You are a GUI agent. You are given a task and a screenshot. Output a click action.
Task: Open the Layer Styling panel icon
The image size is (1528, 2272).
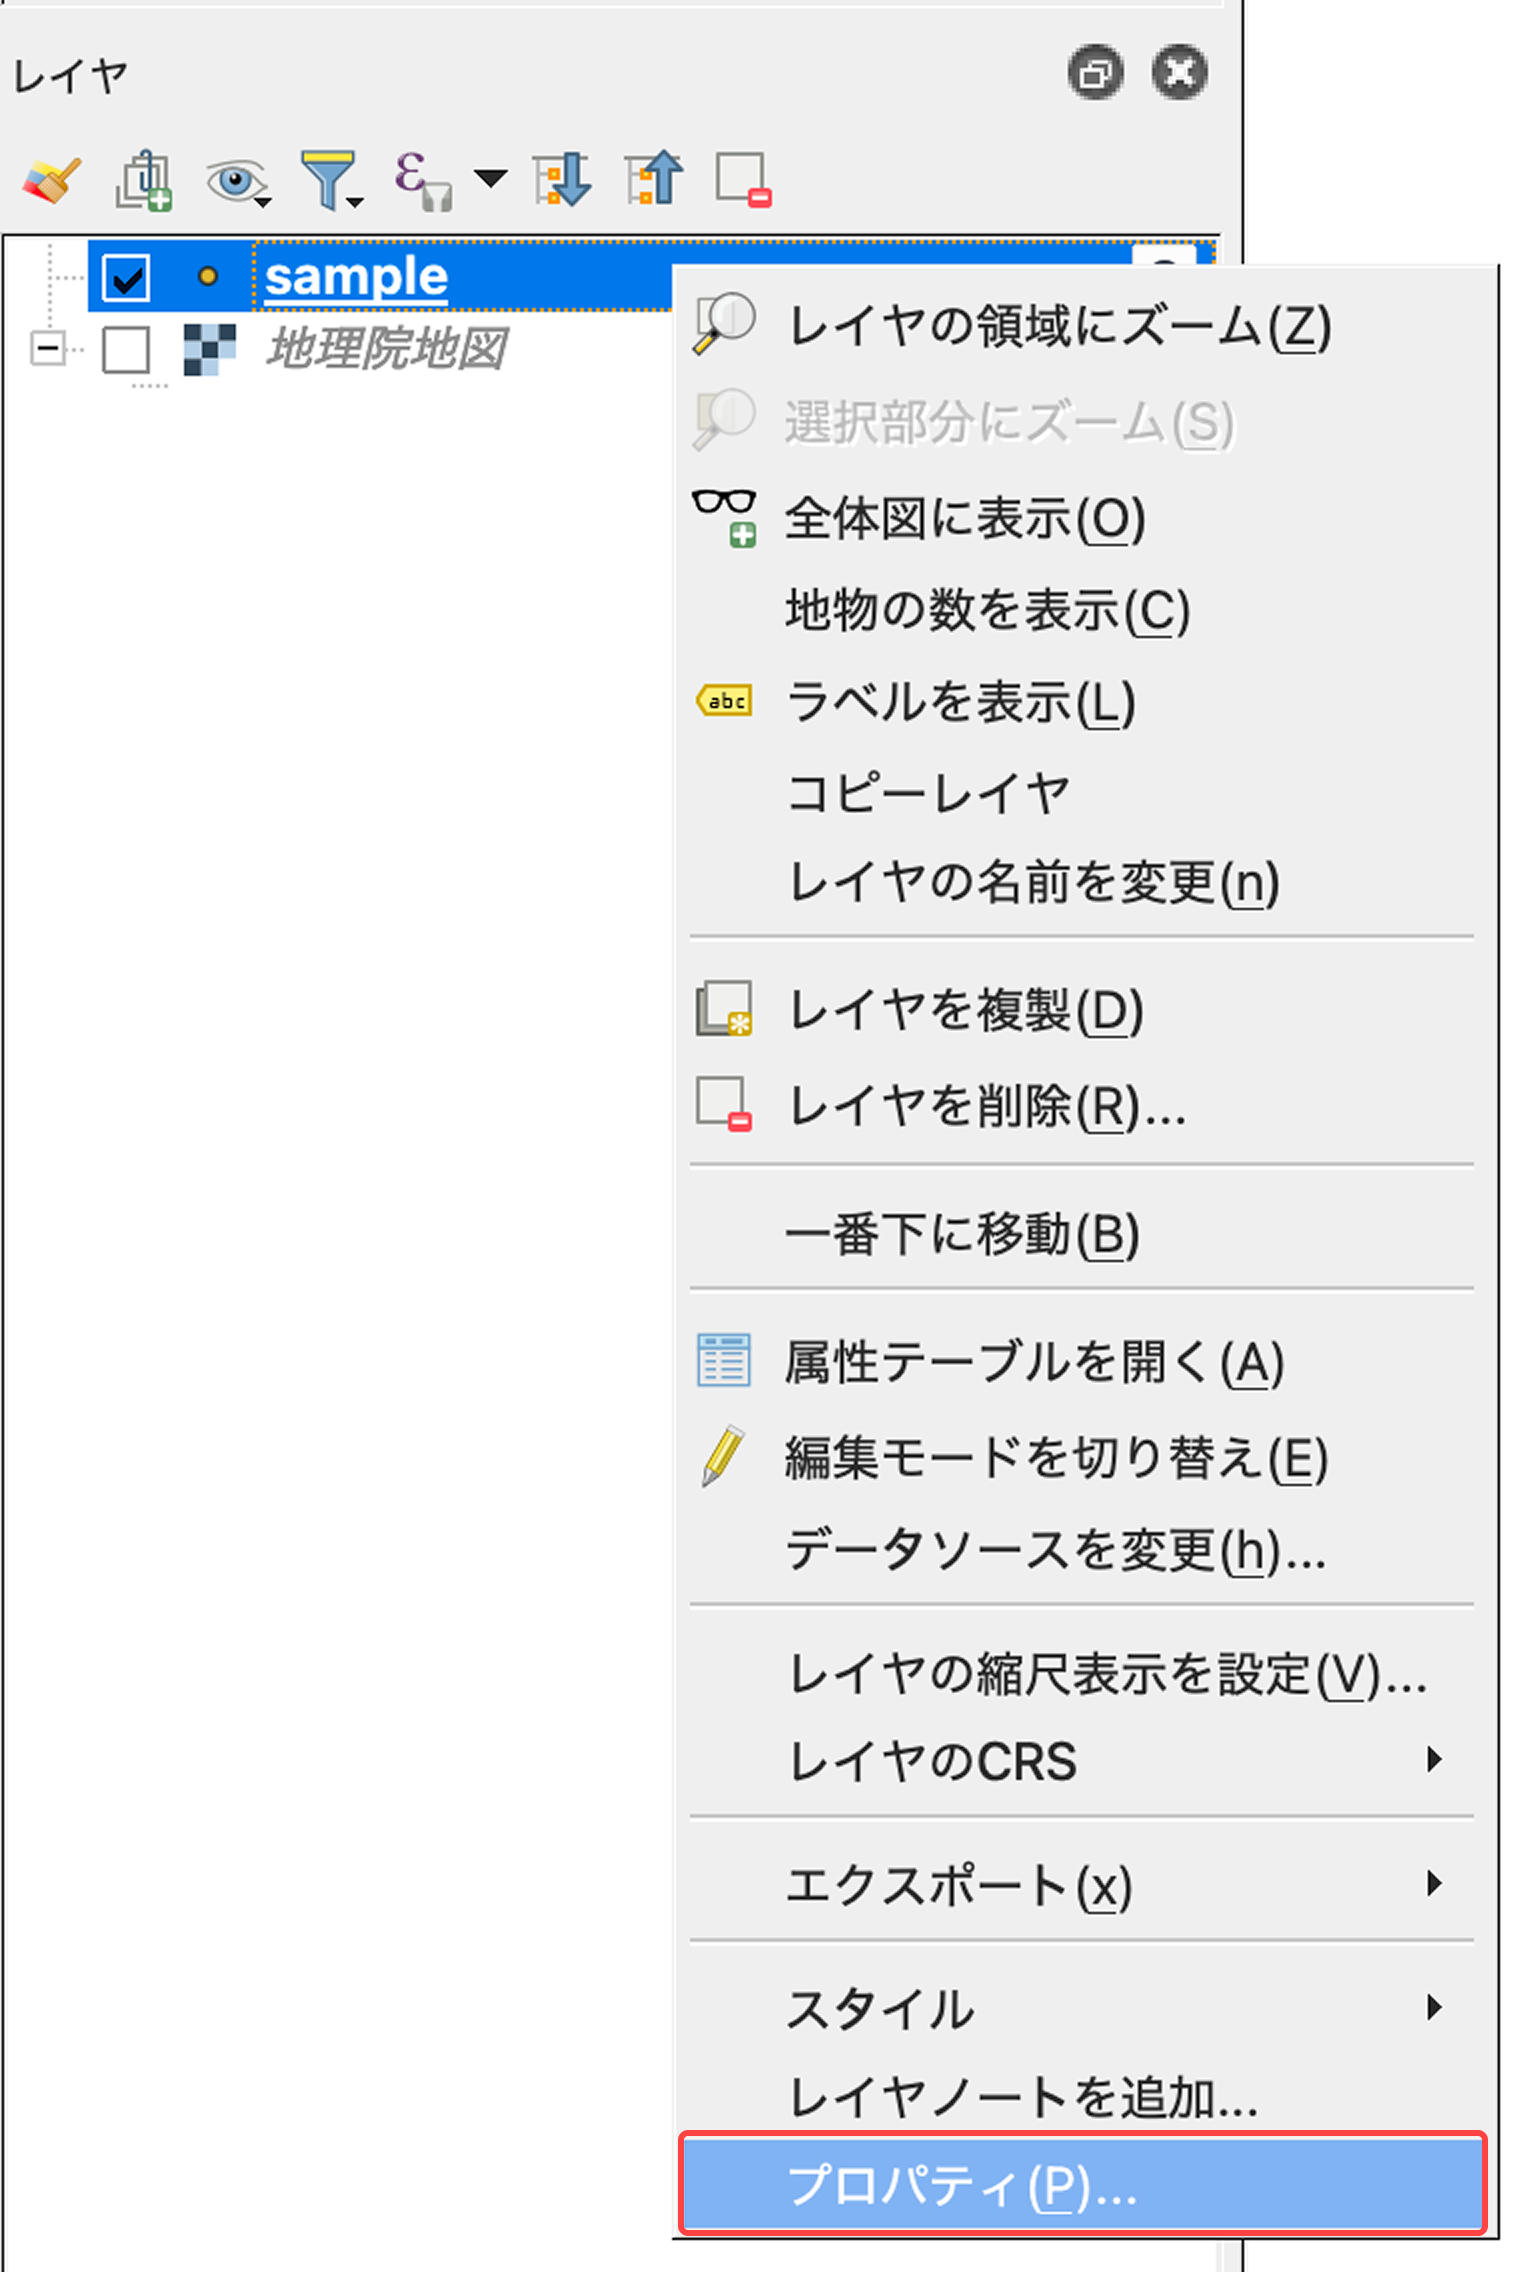(50, 178)
